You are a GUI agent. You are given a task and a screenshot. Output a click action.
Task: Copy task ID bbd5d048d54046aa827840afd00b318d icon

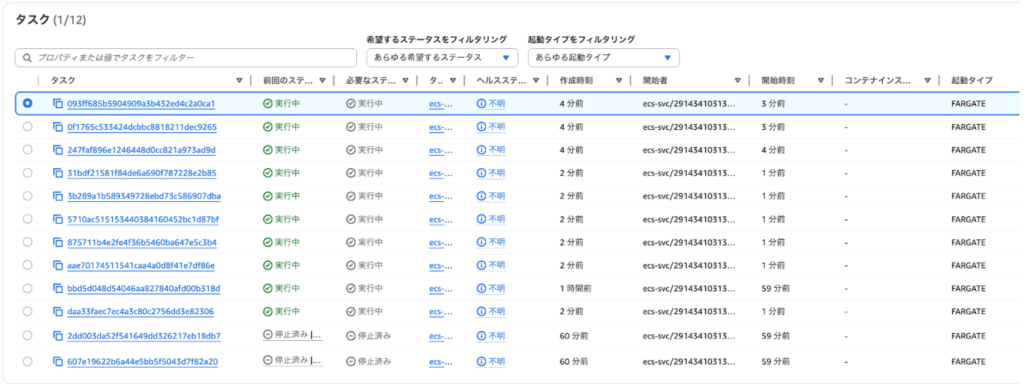tap(57, 288)
